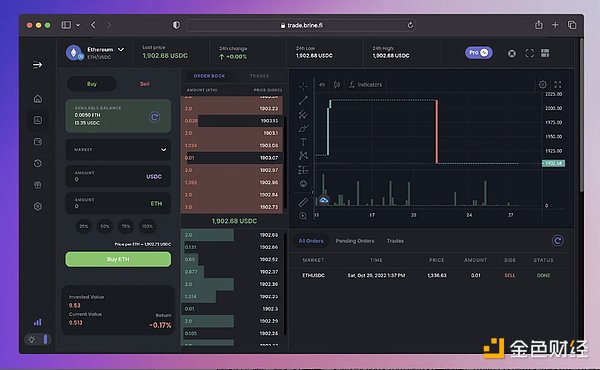Open the emoji icons tool
600x370 pixels.
303,184
